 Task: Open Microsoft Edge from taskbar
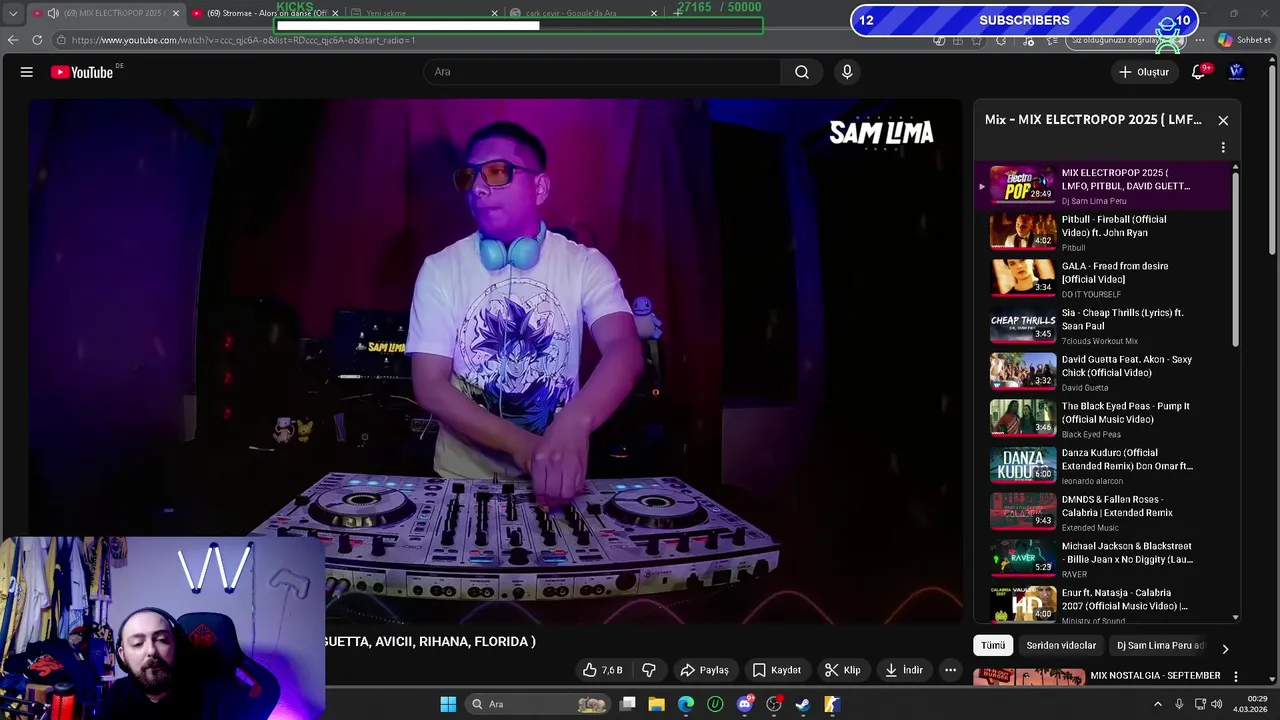686,704
